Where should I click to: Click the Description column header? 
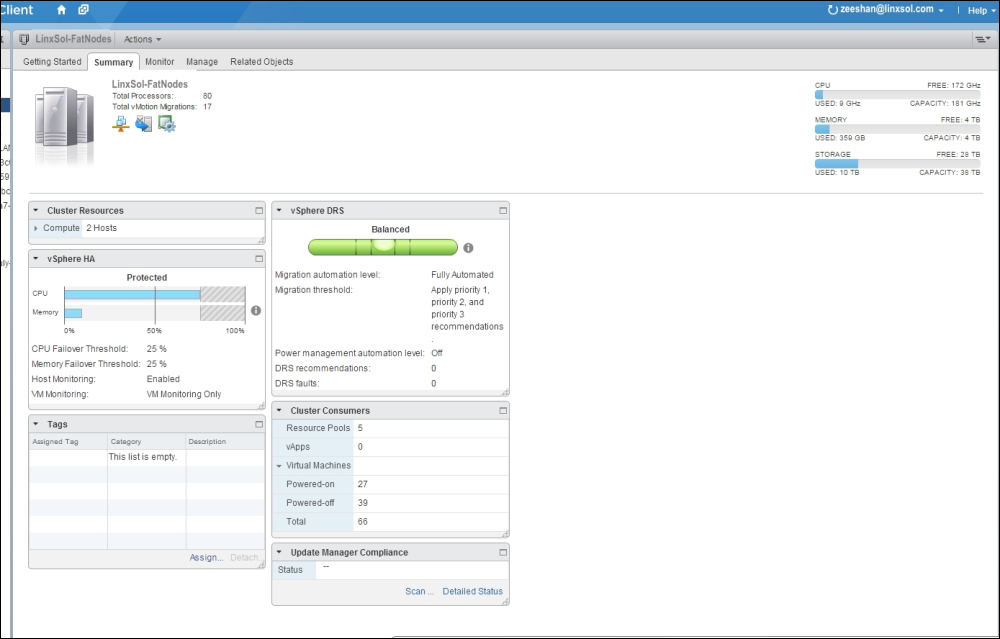tap(225, 441)
